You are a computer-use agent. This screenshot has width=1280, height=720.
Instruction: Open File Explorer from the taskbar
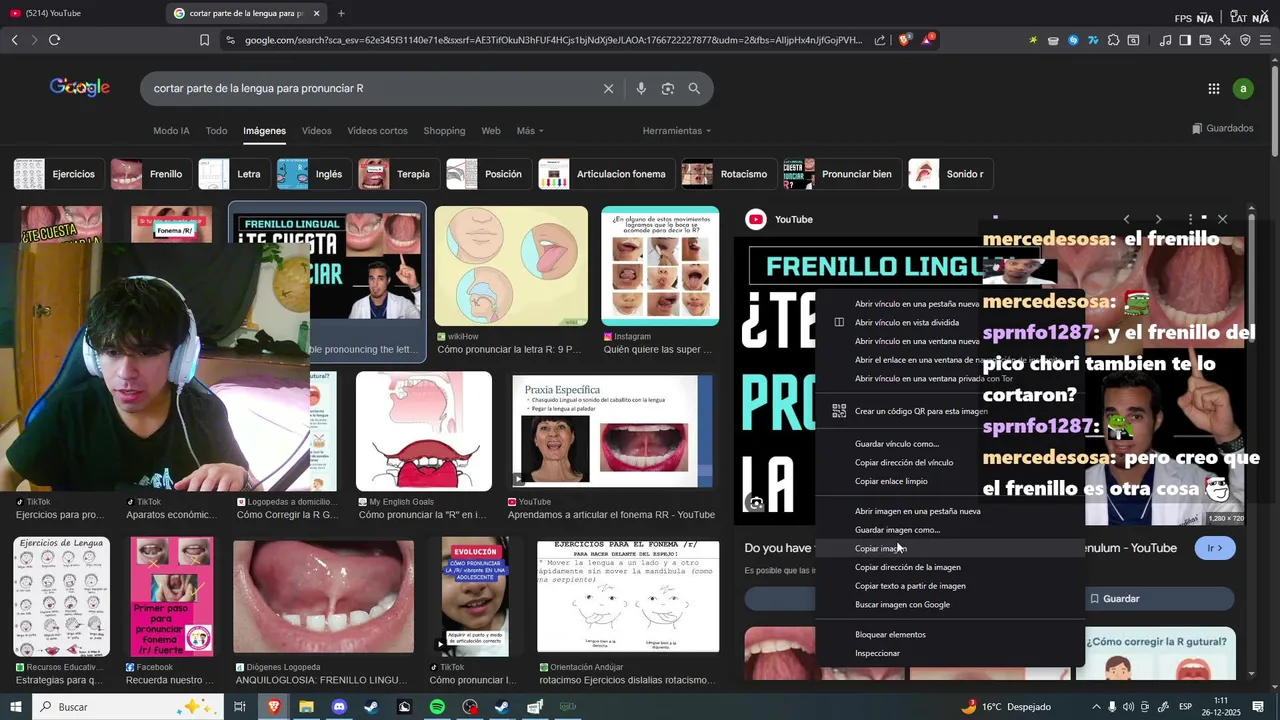click(306, 707)
